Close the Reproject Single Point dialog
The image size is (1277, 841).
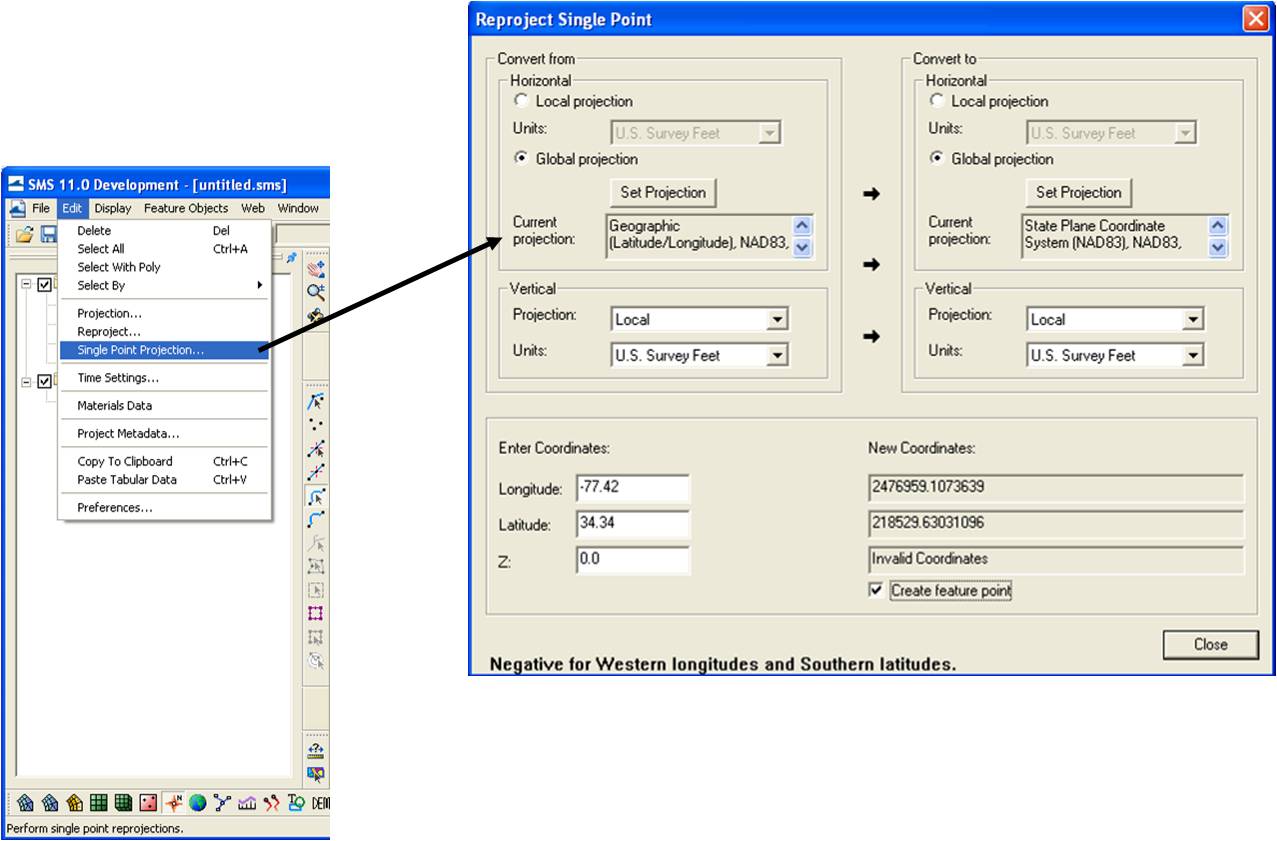[1256, 19]
